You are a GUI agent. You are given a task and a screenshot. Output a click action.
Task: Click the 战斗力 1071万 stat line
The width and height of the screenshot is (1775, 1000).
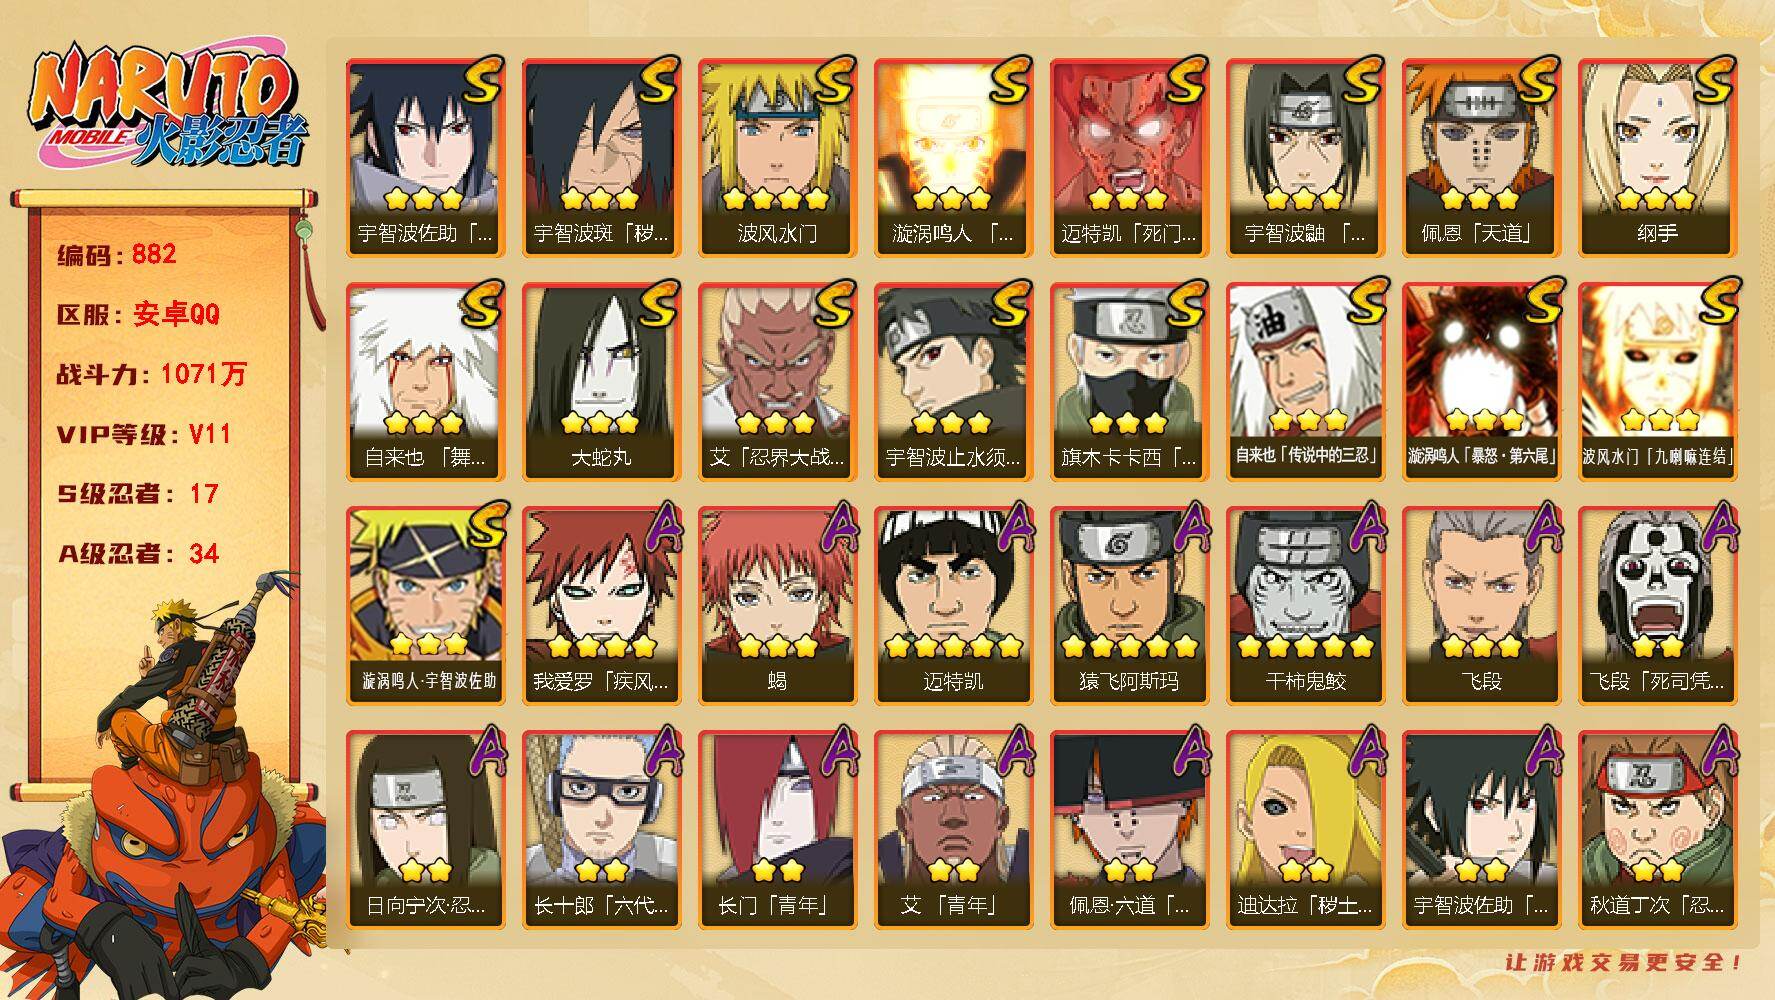[152, 374]
